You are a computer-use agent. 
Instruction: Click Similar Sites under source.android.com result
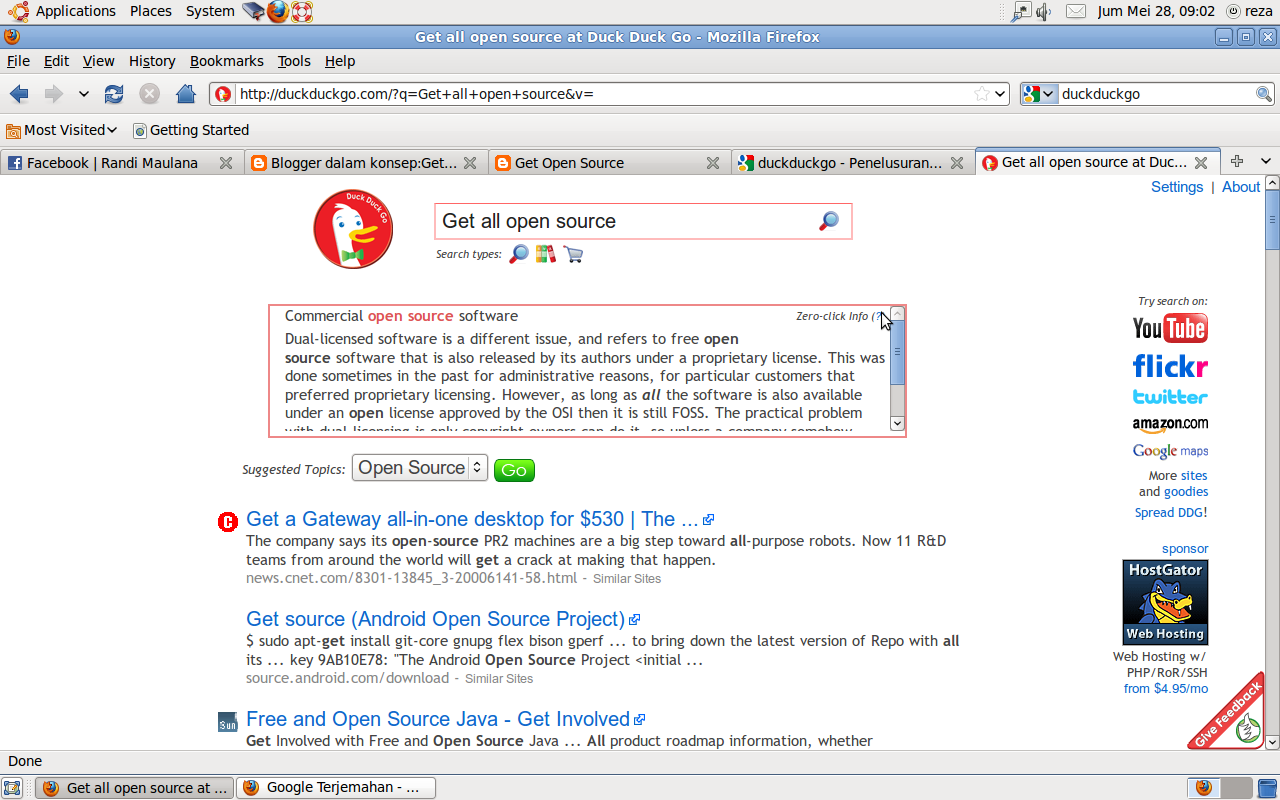[x=499, y=679]
